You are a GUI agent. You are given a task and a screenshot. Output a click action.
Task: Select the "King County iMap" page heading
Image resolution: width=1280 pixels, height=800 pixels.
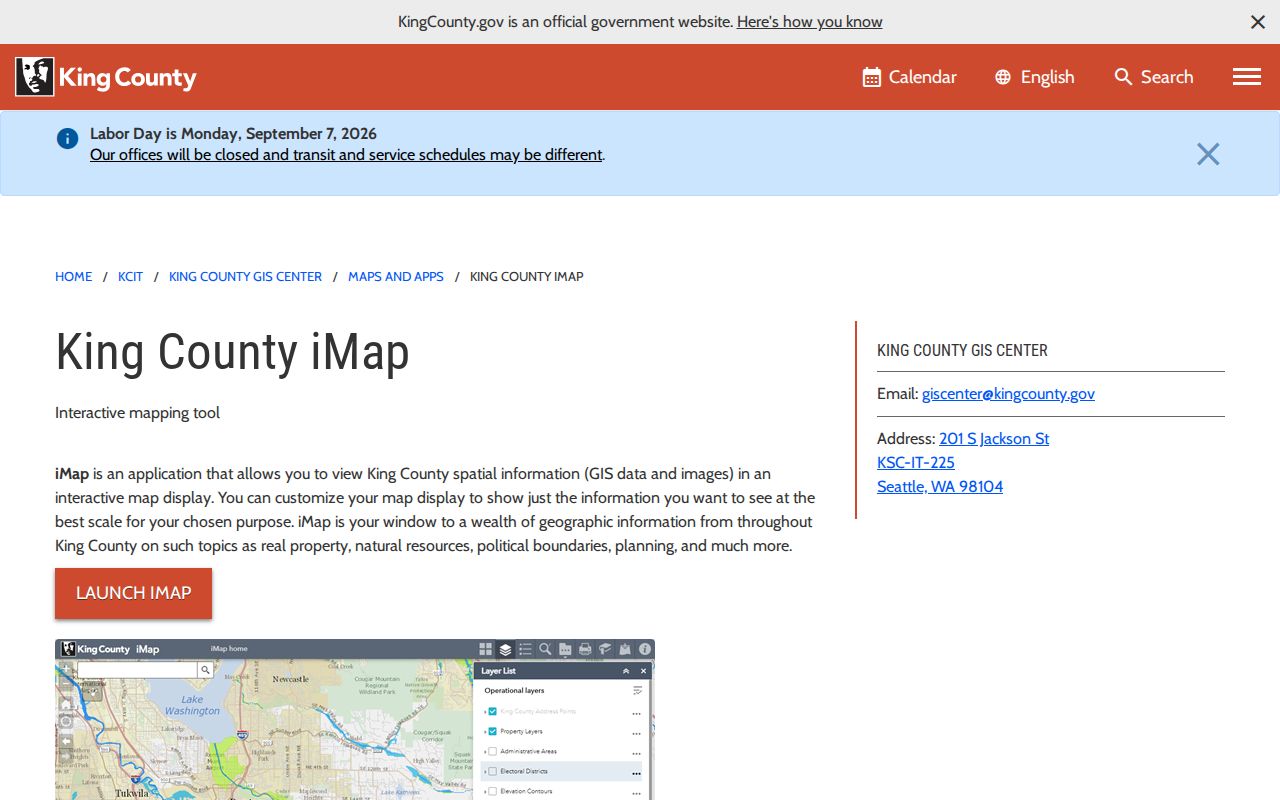click(x=232, y=352)
